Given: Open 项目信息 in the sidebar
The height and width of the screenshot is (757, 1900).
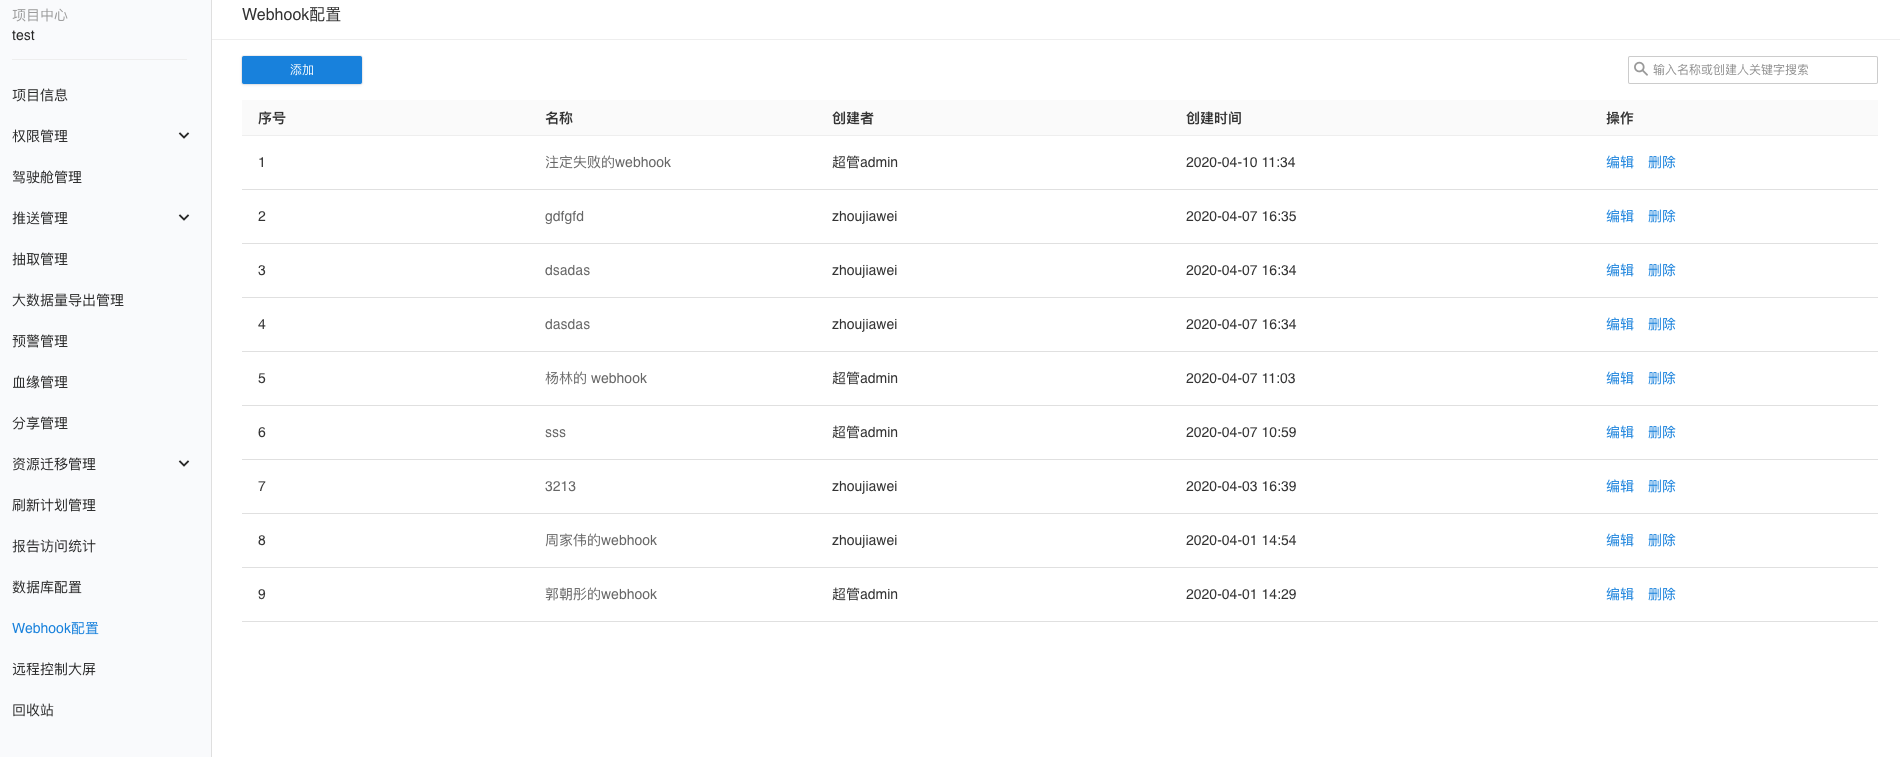Looking at the screenshot, I should pos(40,95).
